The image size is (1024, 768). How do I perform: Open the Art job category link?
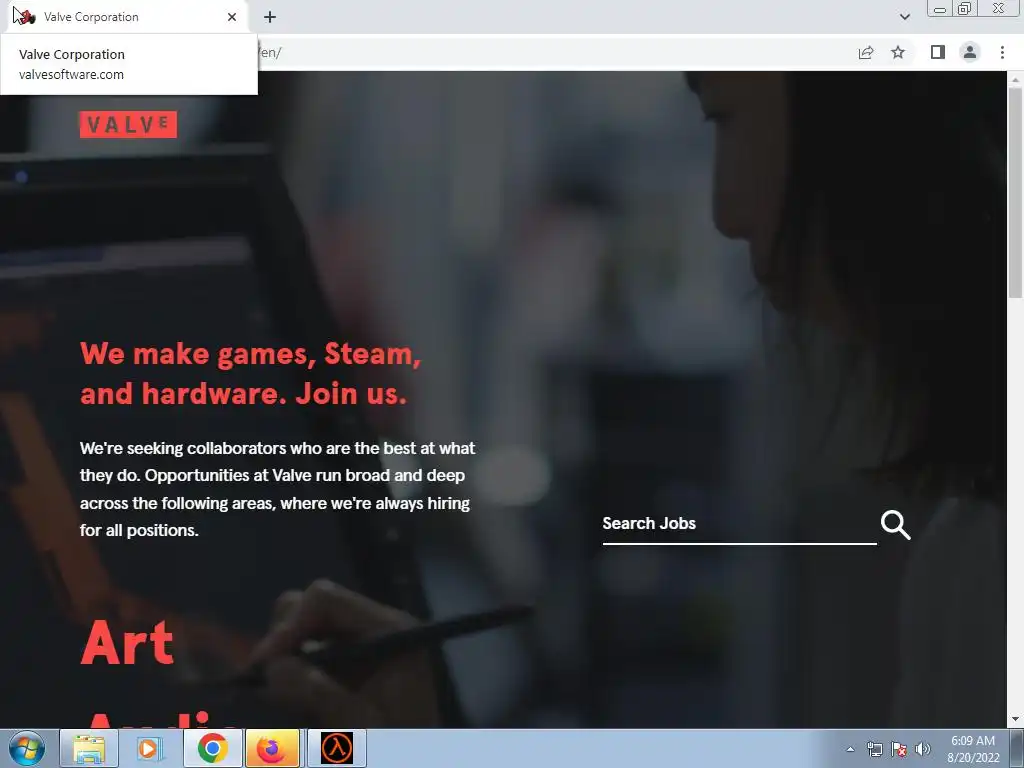point(127,643)
